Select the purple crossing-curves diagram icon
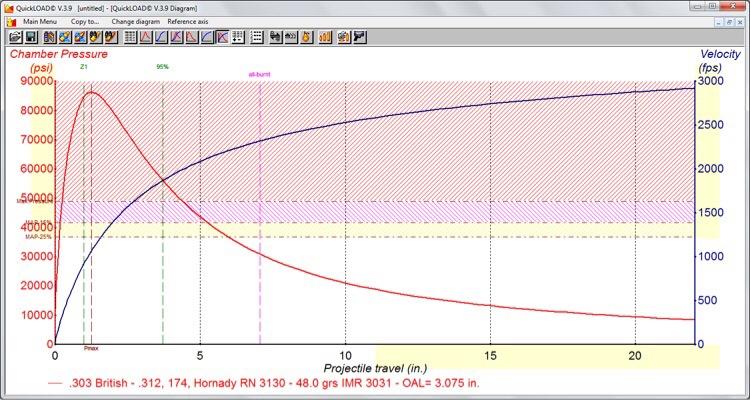Viewport: 750px width, 400px height. coord(176,37)
